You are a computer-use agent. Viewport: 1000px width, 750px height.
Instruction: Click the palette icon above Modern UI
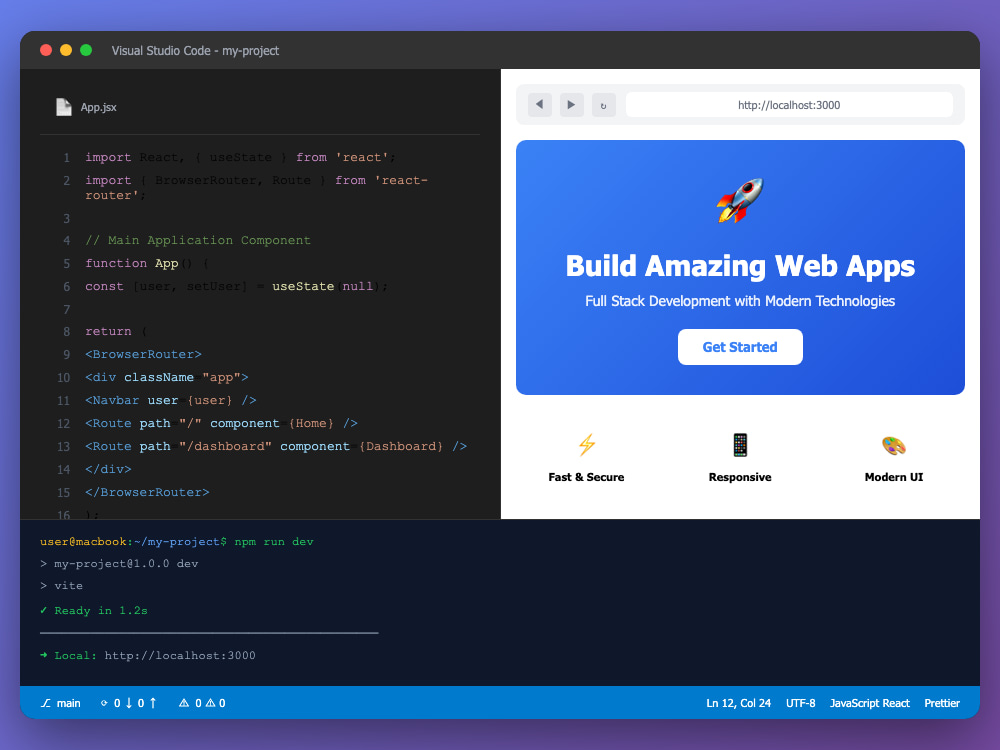click(893, 445)
